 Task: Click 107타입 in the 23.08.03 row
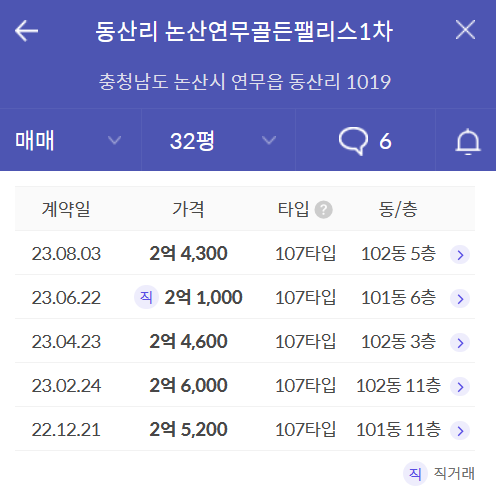click(305, 254)
